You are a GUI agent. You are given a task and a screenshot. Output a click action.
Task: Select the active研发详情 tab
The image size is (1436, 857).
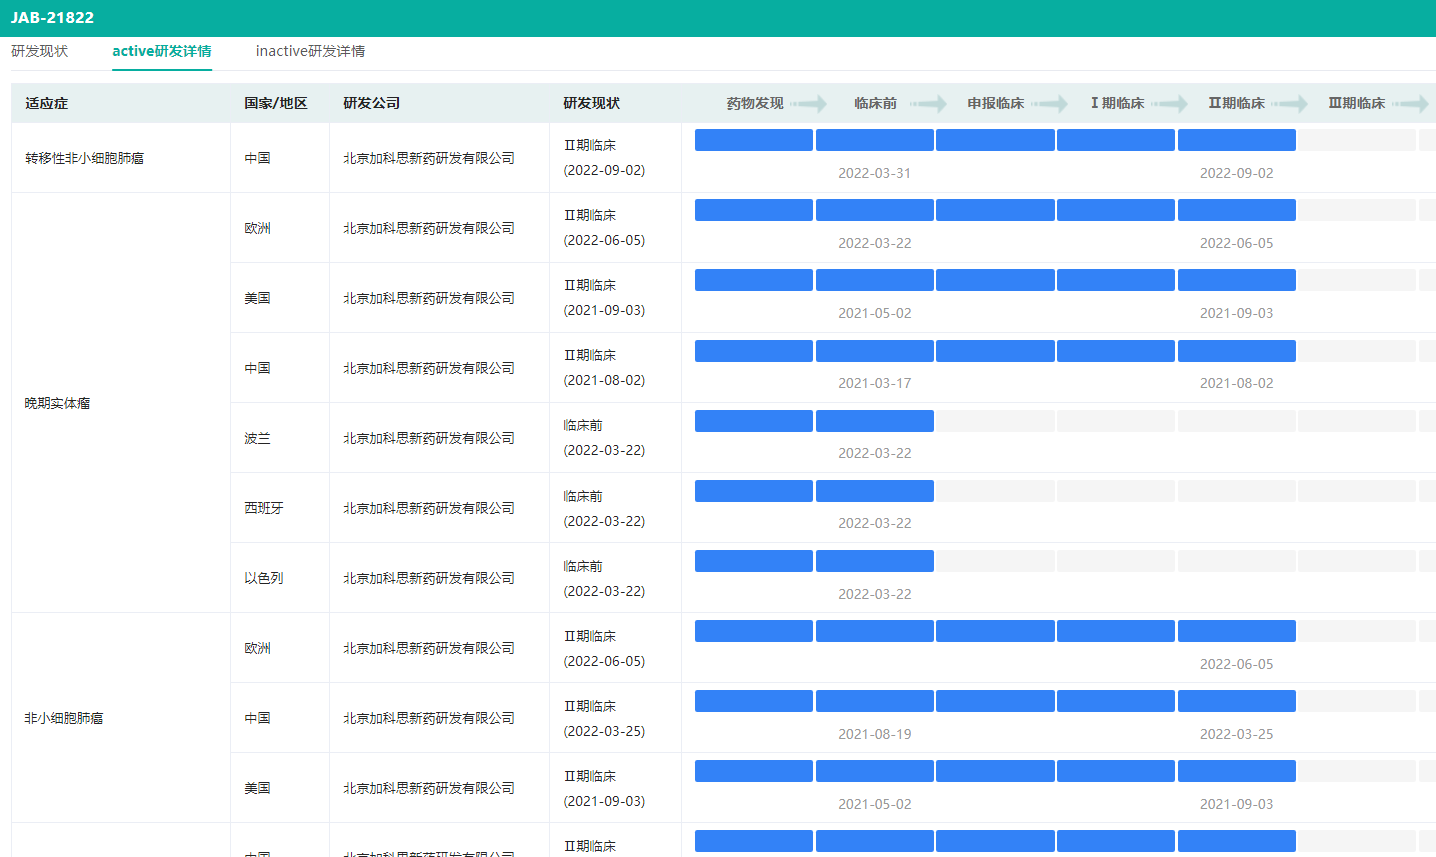point(162,51)
